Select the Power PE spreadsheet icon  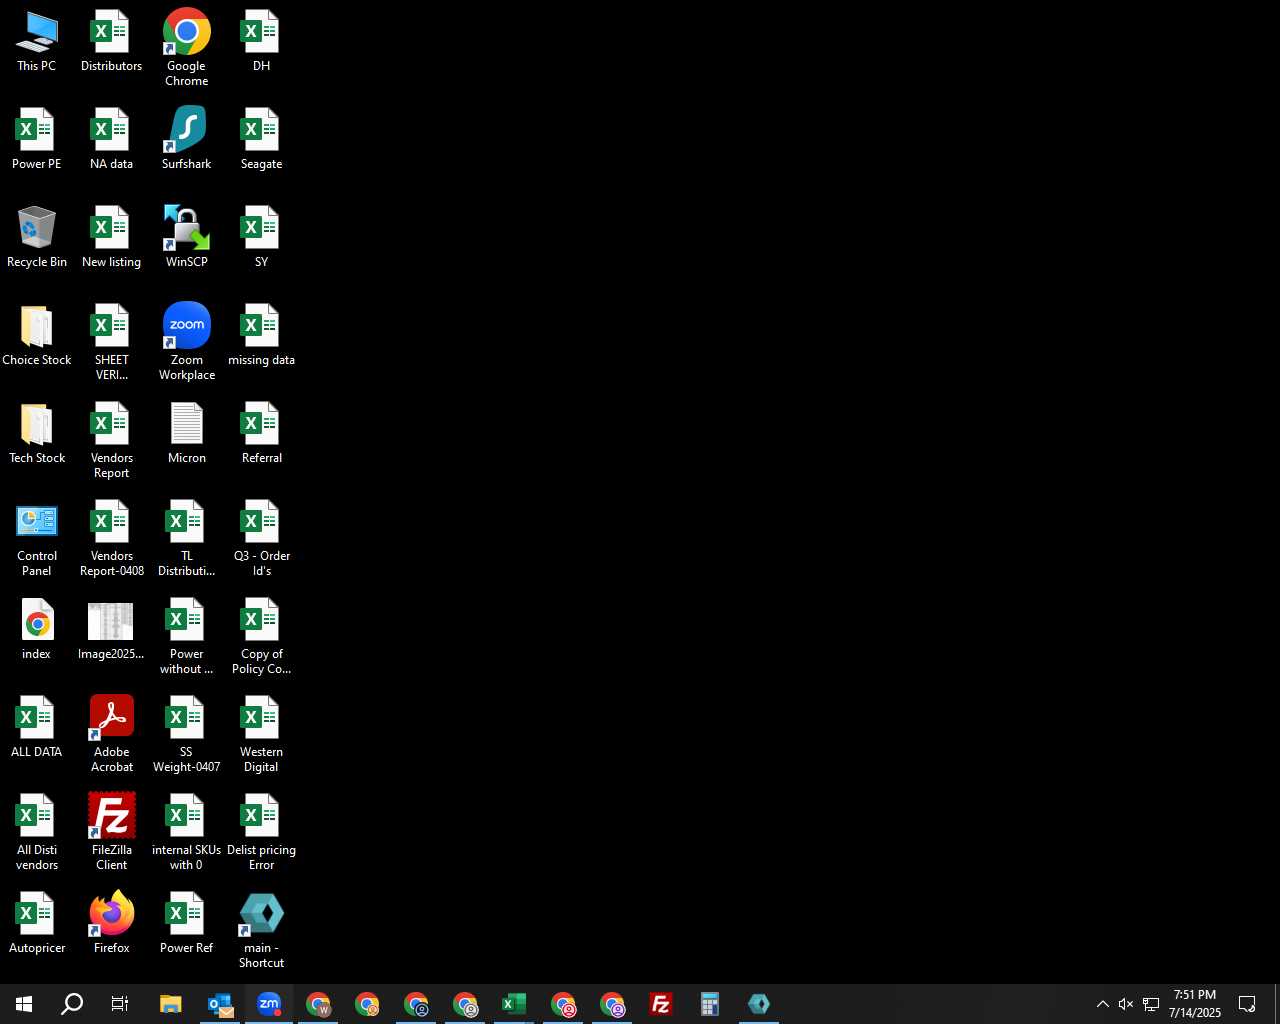pos(37,140)
